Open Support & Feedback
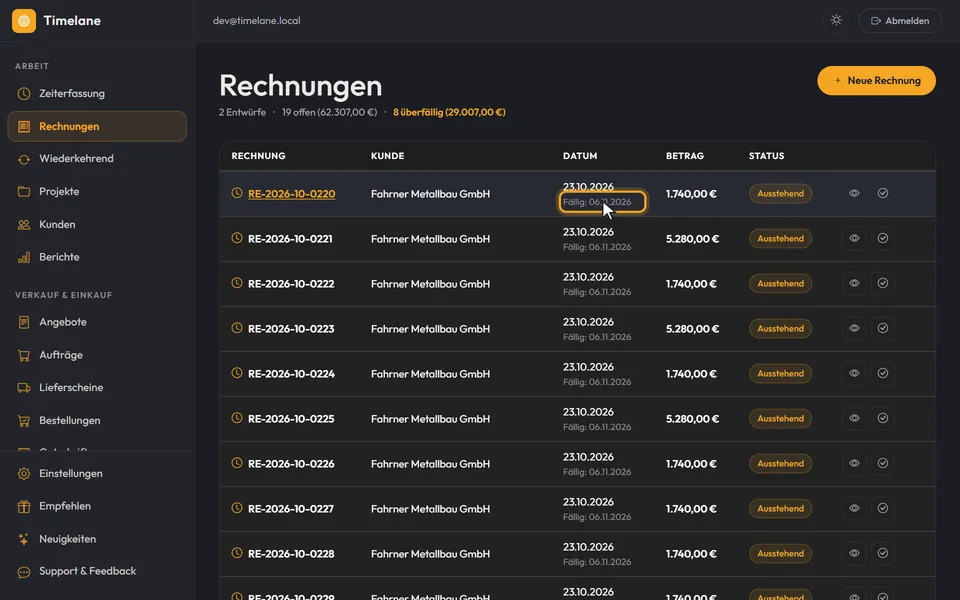 pyautogui.click(x=97, y=571)
